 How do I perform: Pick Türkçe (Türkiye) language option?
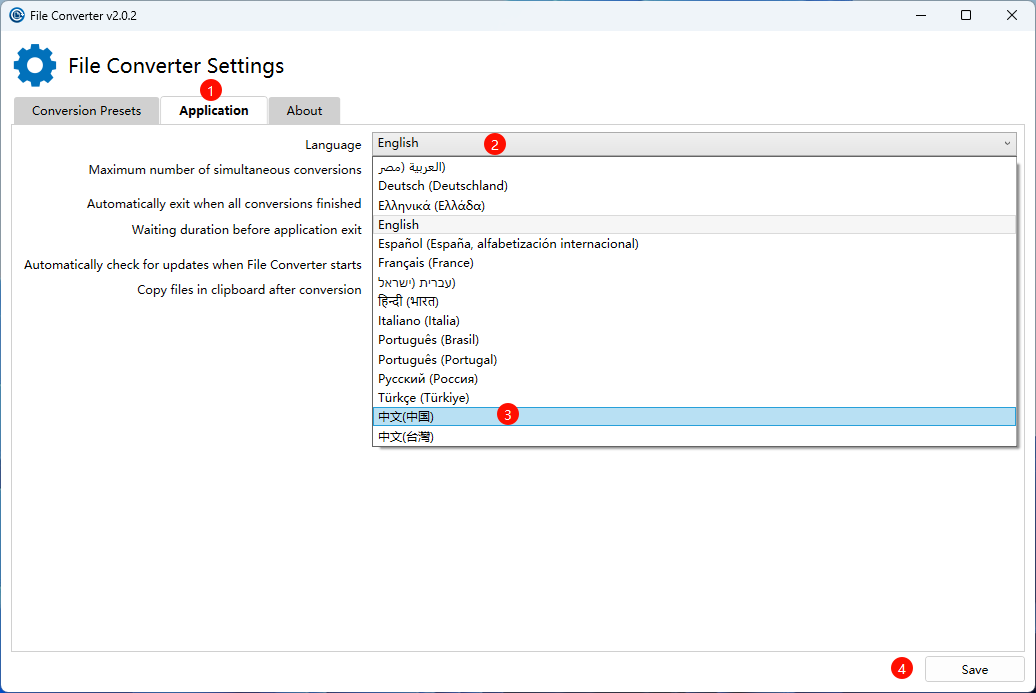(694, 398)
